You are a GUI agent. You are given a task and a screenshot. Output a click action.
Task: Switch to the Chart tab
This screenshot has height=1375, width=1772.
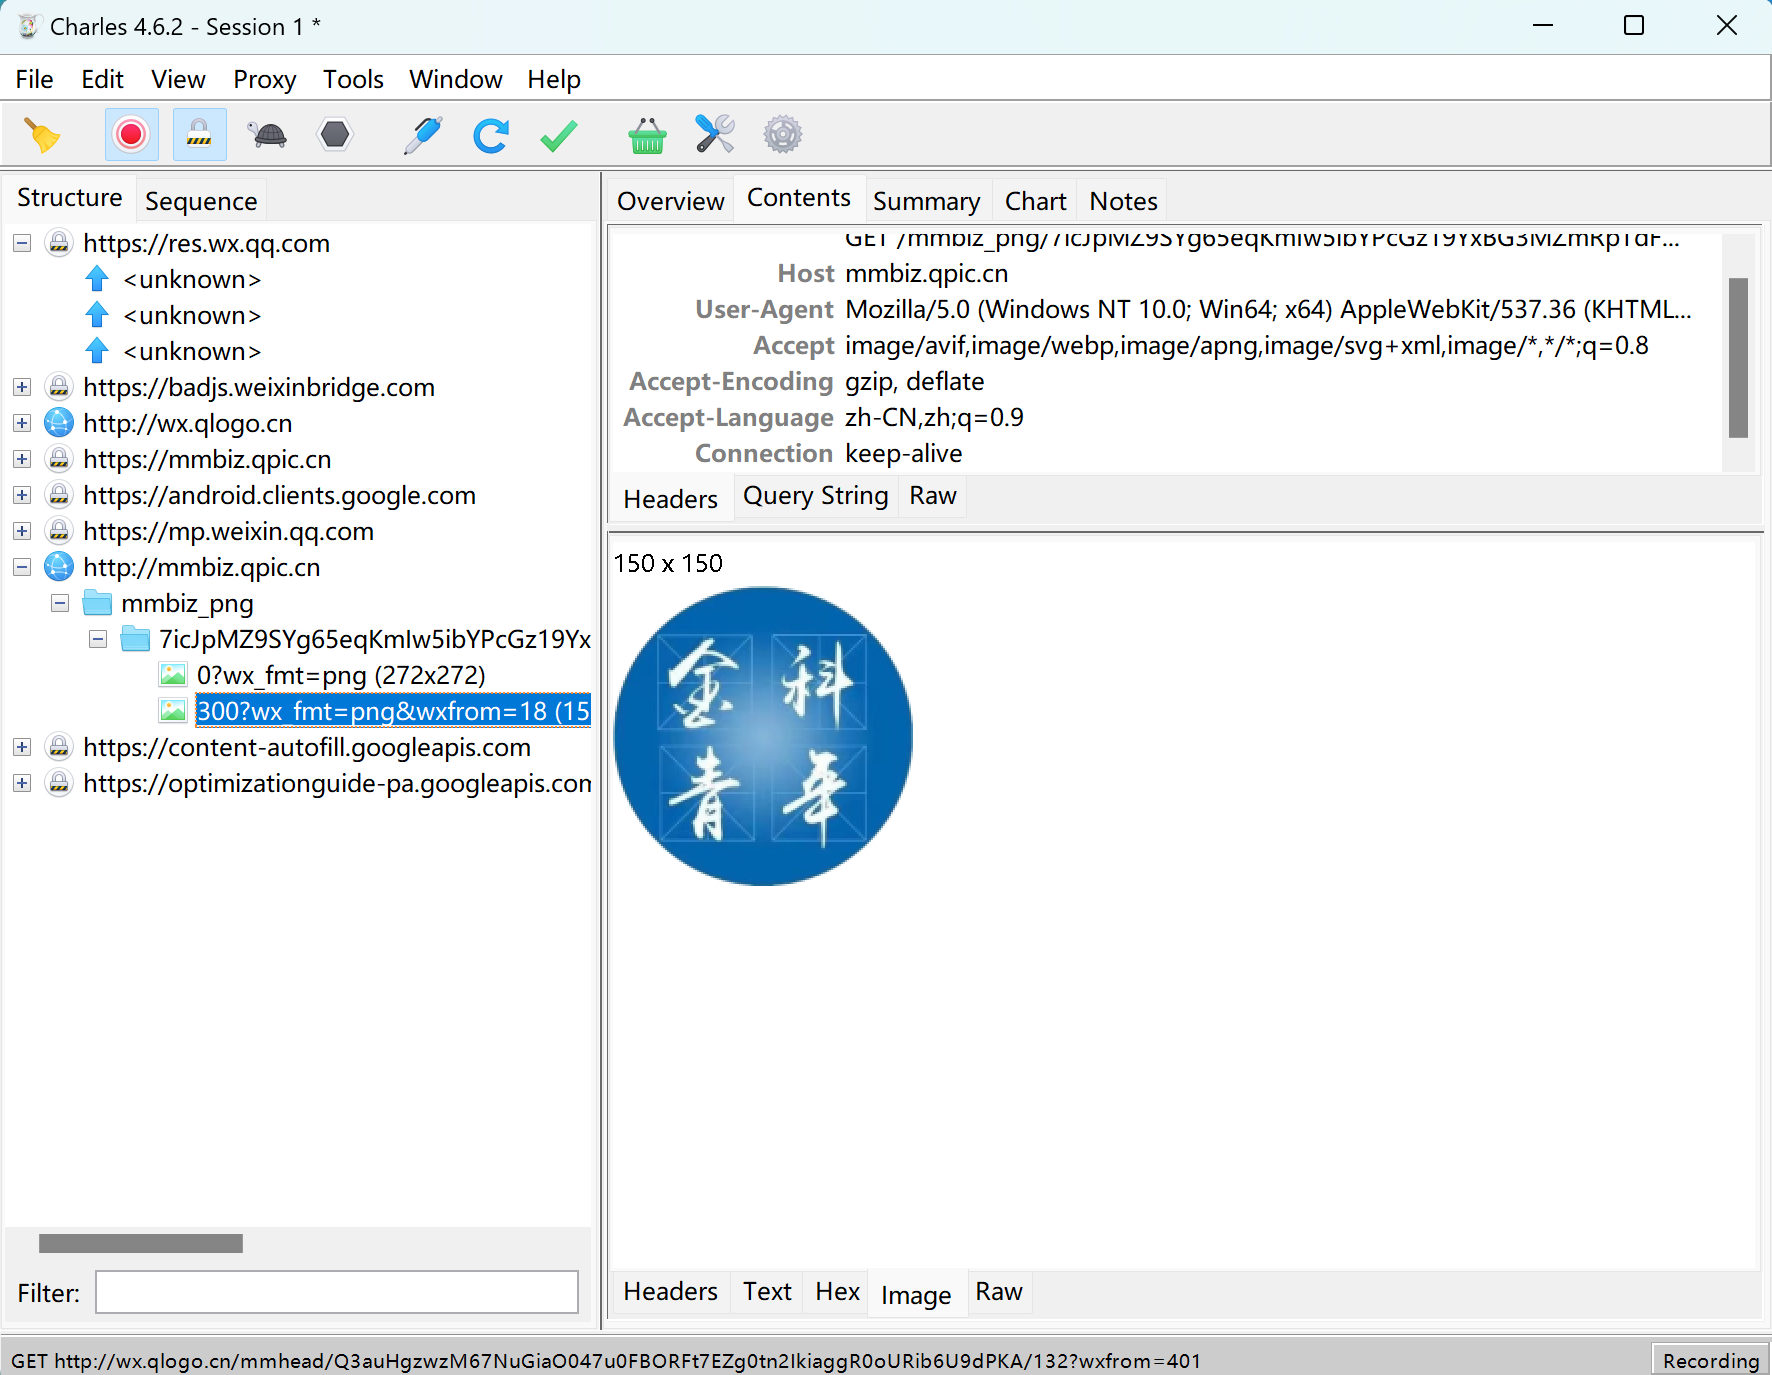[x=1035, y=201]
